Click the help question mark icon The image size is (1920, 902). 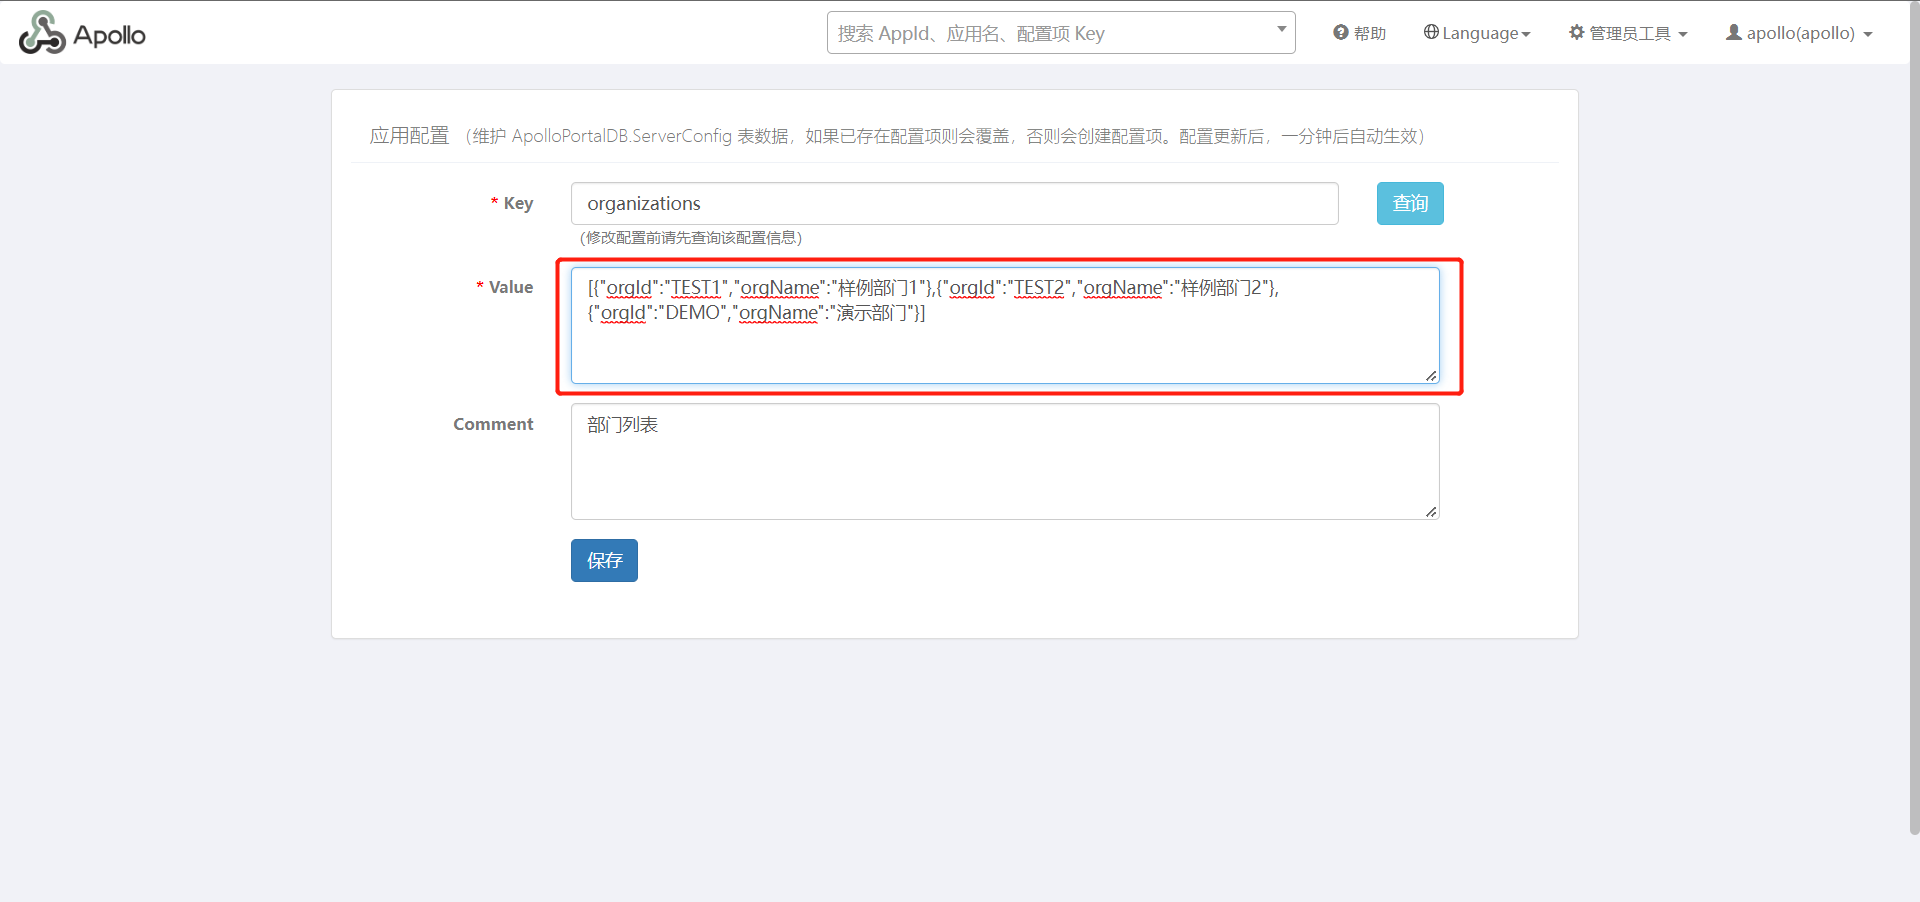pos(1341,33)
